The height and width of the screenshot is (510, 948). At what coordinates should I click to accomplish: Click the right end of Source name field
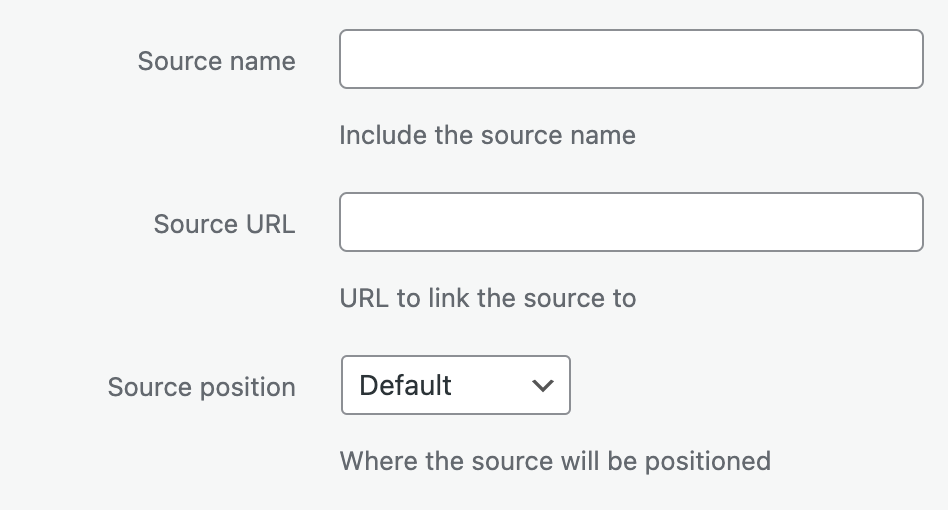point(908,59)
